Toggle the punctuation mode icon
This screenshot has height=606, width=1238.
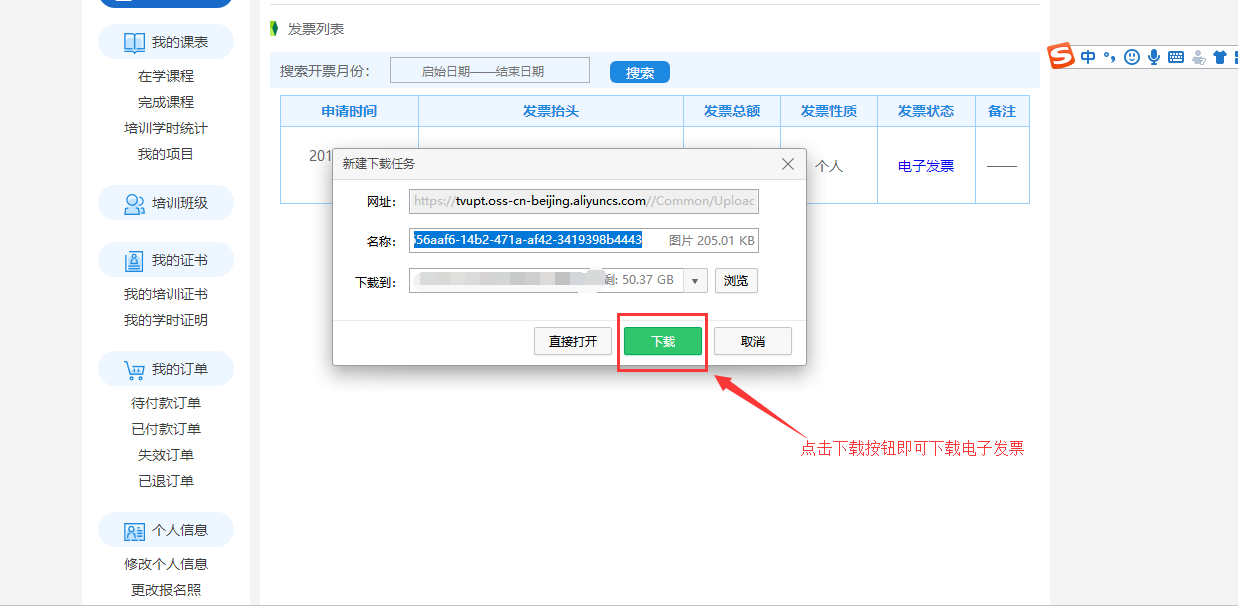tap(1110, 57)
